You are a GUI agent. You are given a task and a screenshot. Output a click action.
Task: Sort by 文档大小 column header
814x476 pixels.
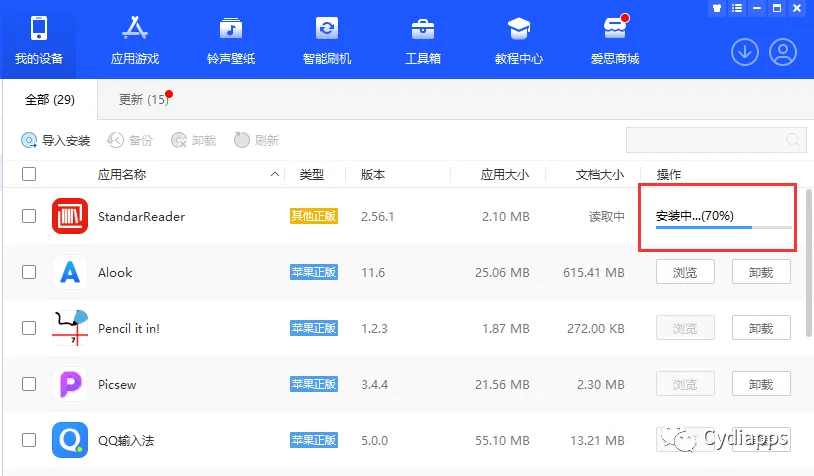coord(600,174)
